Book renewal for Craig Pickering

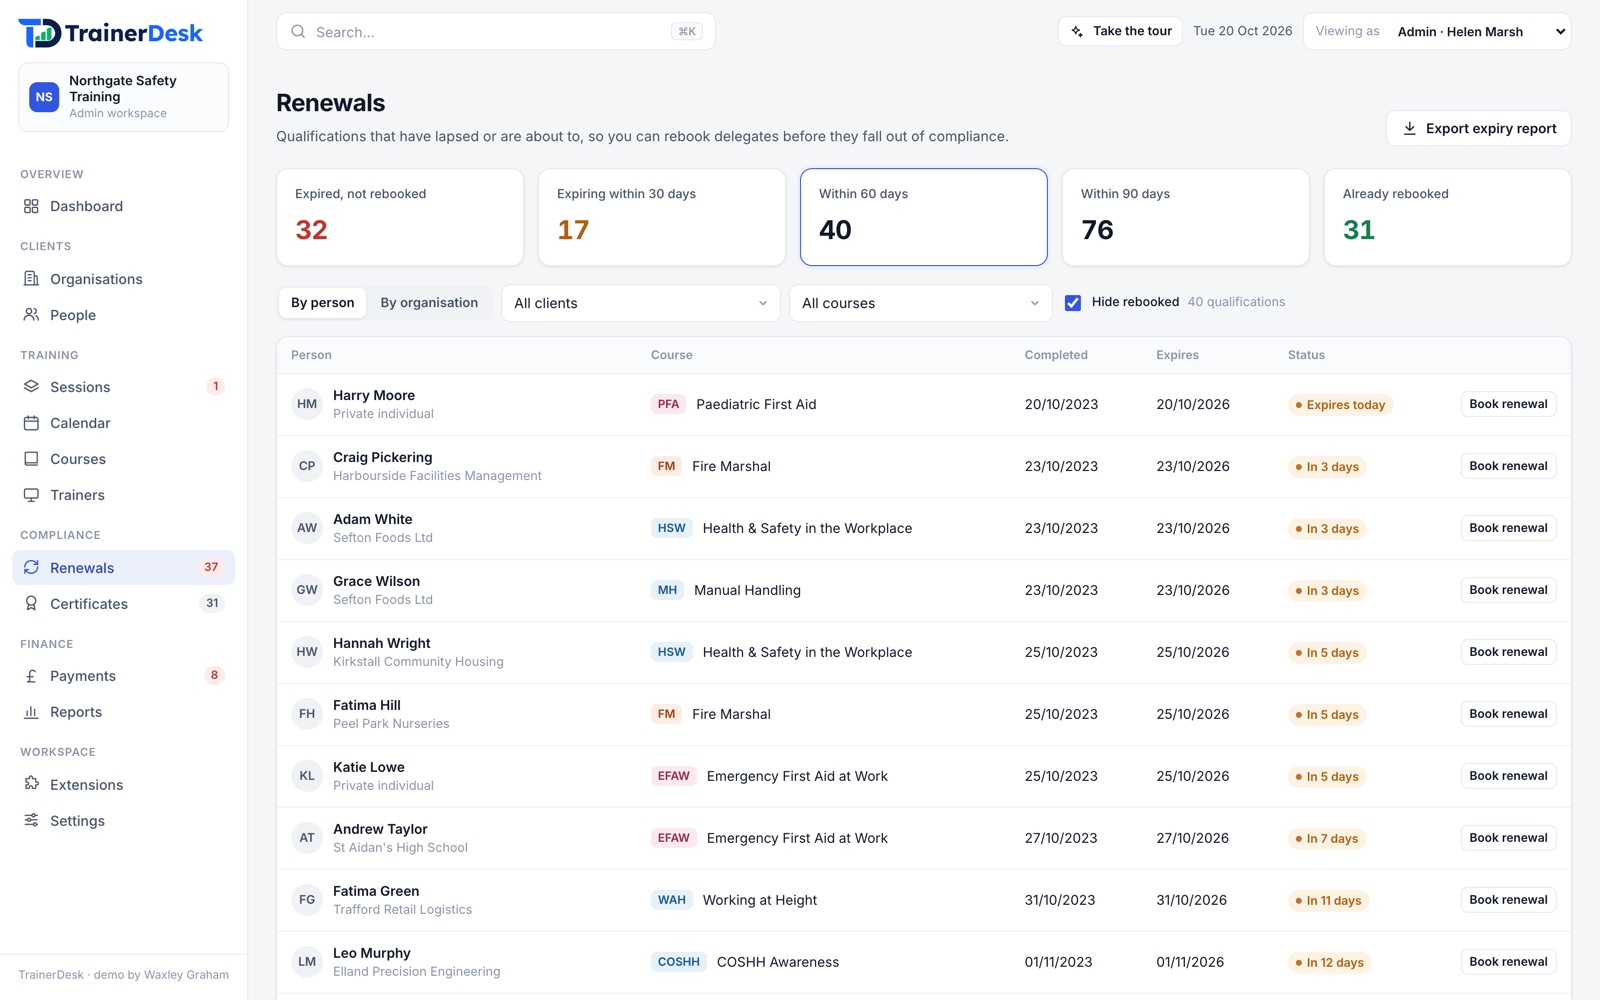(x=1508, y=466)
